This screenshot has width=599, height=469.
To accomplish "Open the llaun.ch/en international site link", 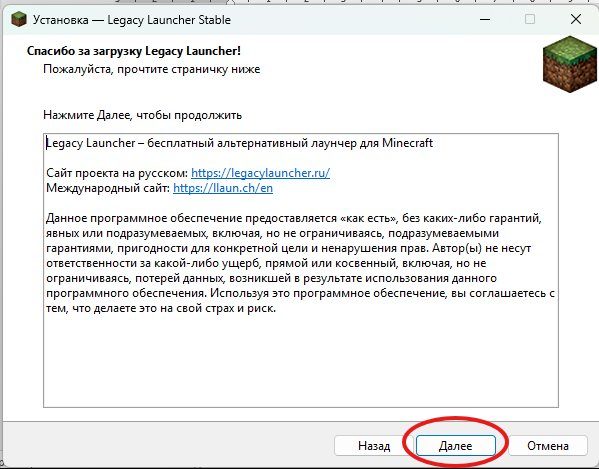I will (x=223, y=188).
